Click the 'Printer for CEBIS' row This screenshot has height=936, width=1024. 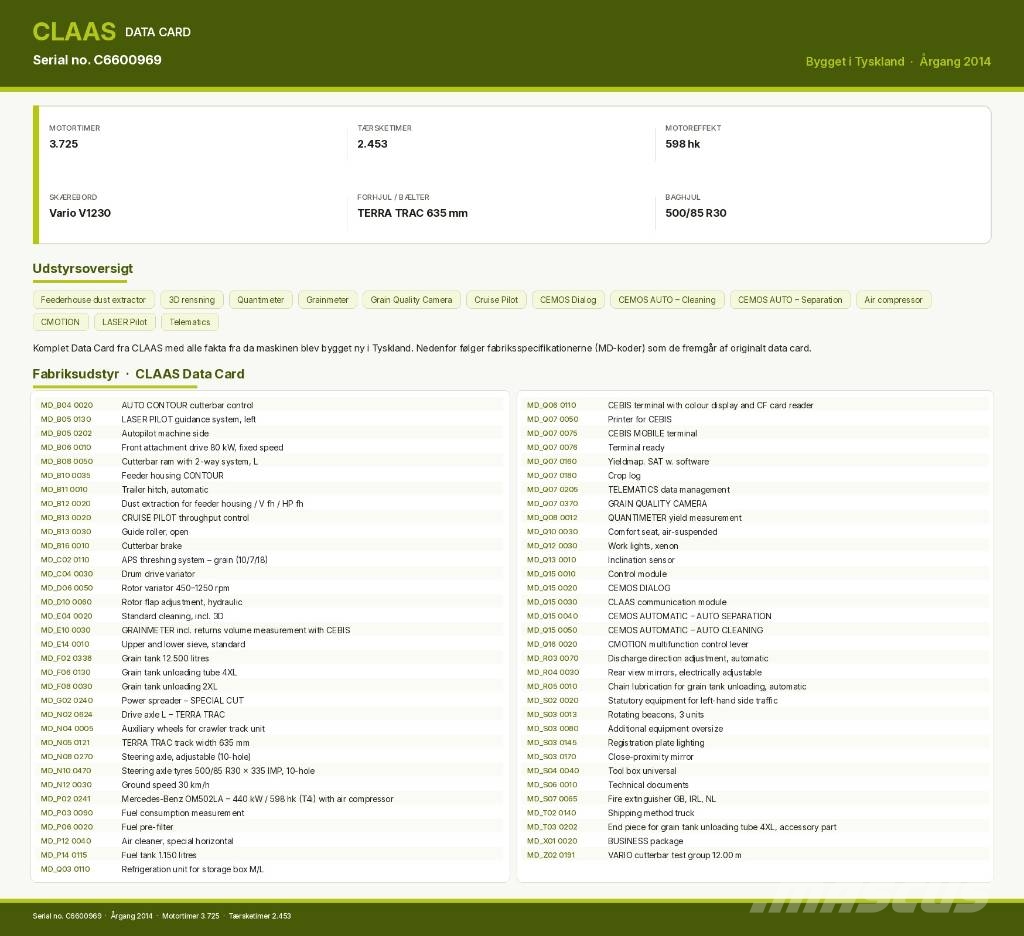(756, 419)
